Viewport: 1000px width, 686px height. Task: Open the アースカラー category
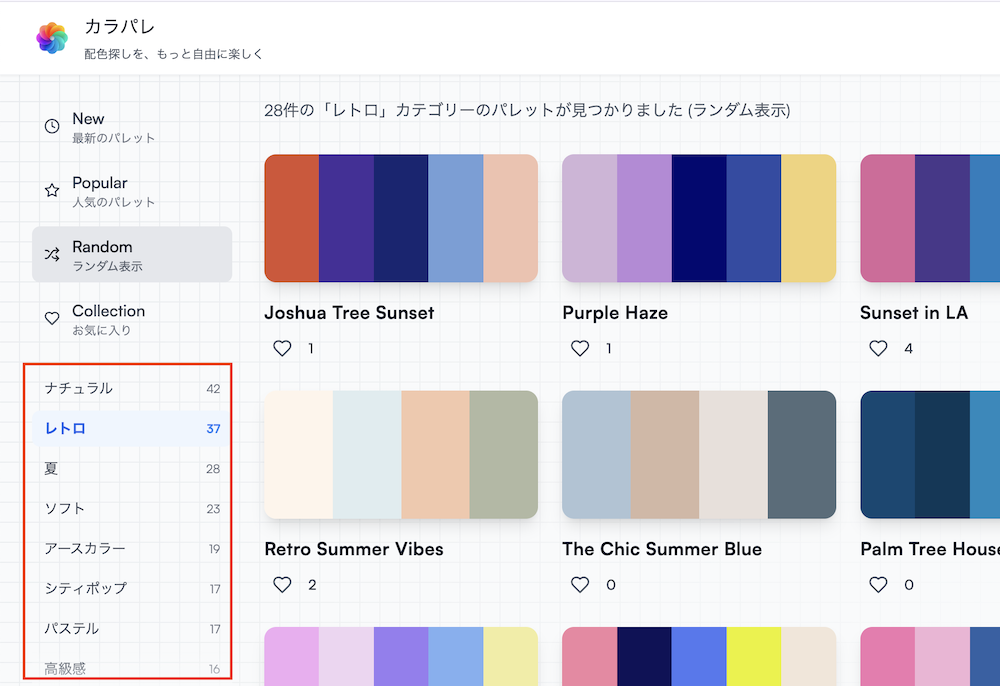click(132, 548)
